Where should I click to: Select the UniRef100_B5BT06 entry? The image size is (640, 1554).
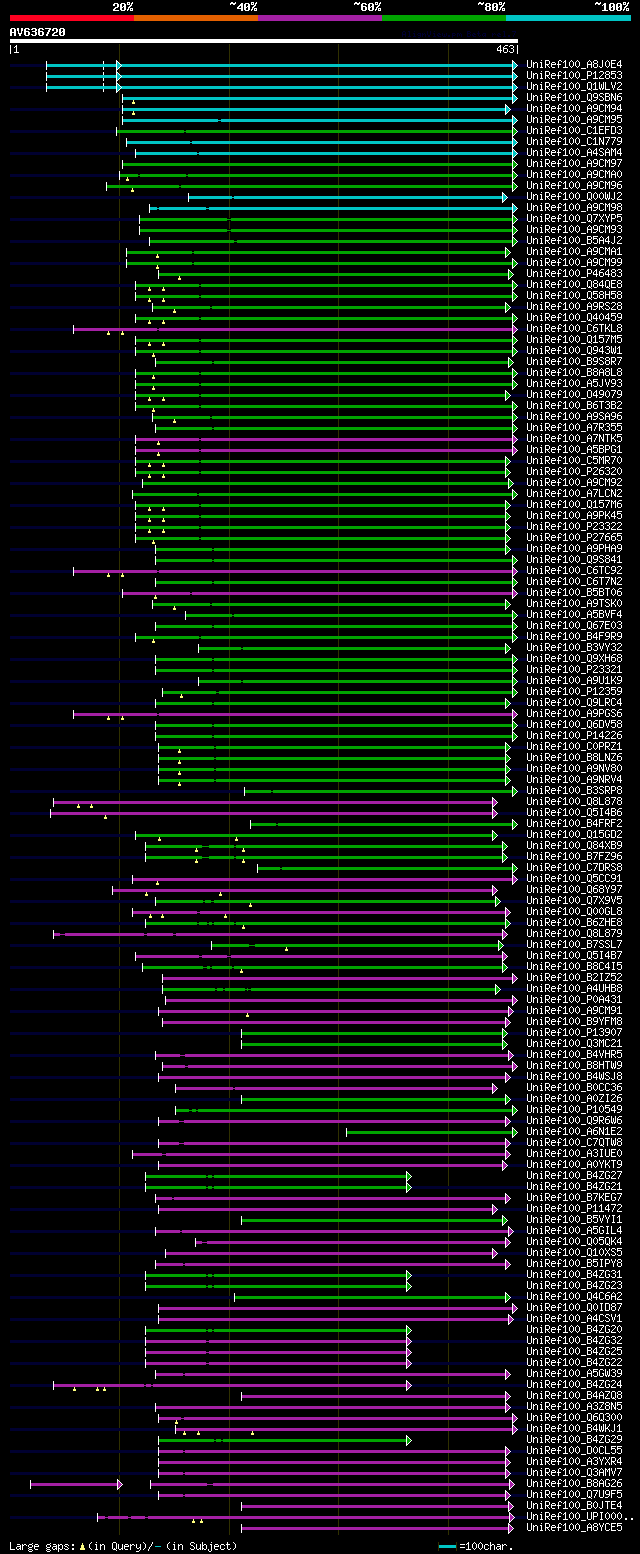574,592
